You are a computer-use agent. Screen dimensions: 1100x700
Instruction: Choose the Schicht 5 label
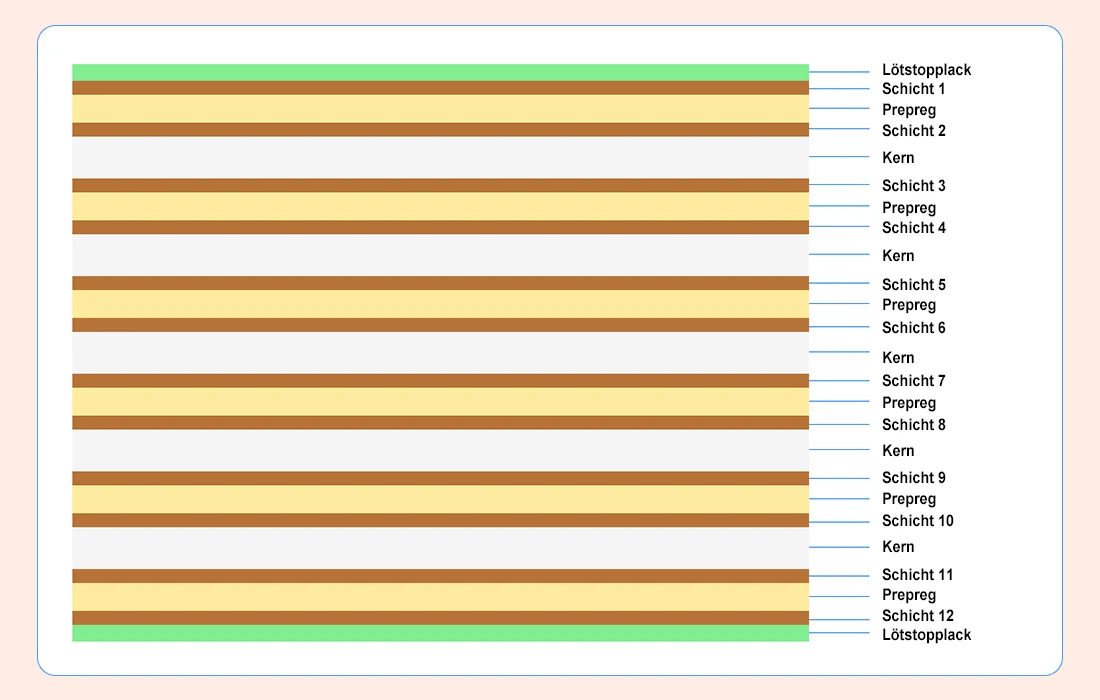[913, 285]
